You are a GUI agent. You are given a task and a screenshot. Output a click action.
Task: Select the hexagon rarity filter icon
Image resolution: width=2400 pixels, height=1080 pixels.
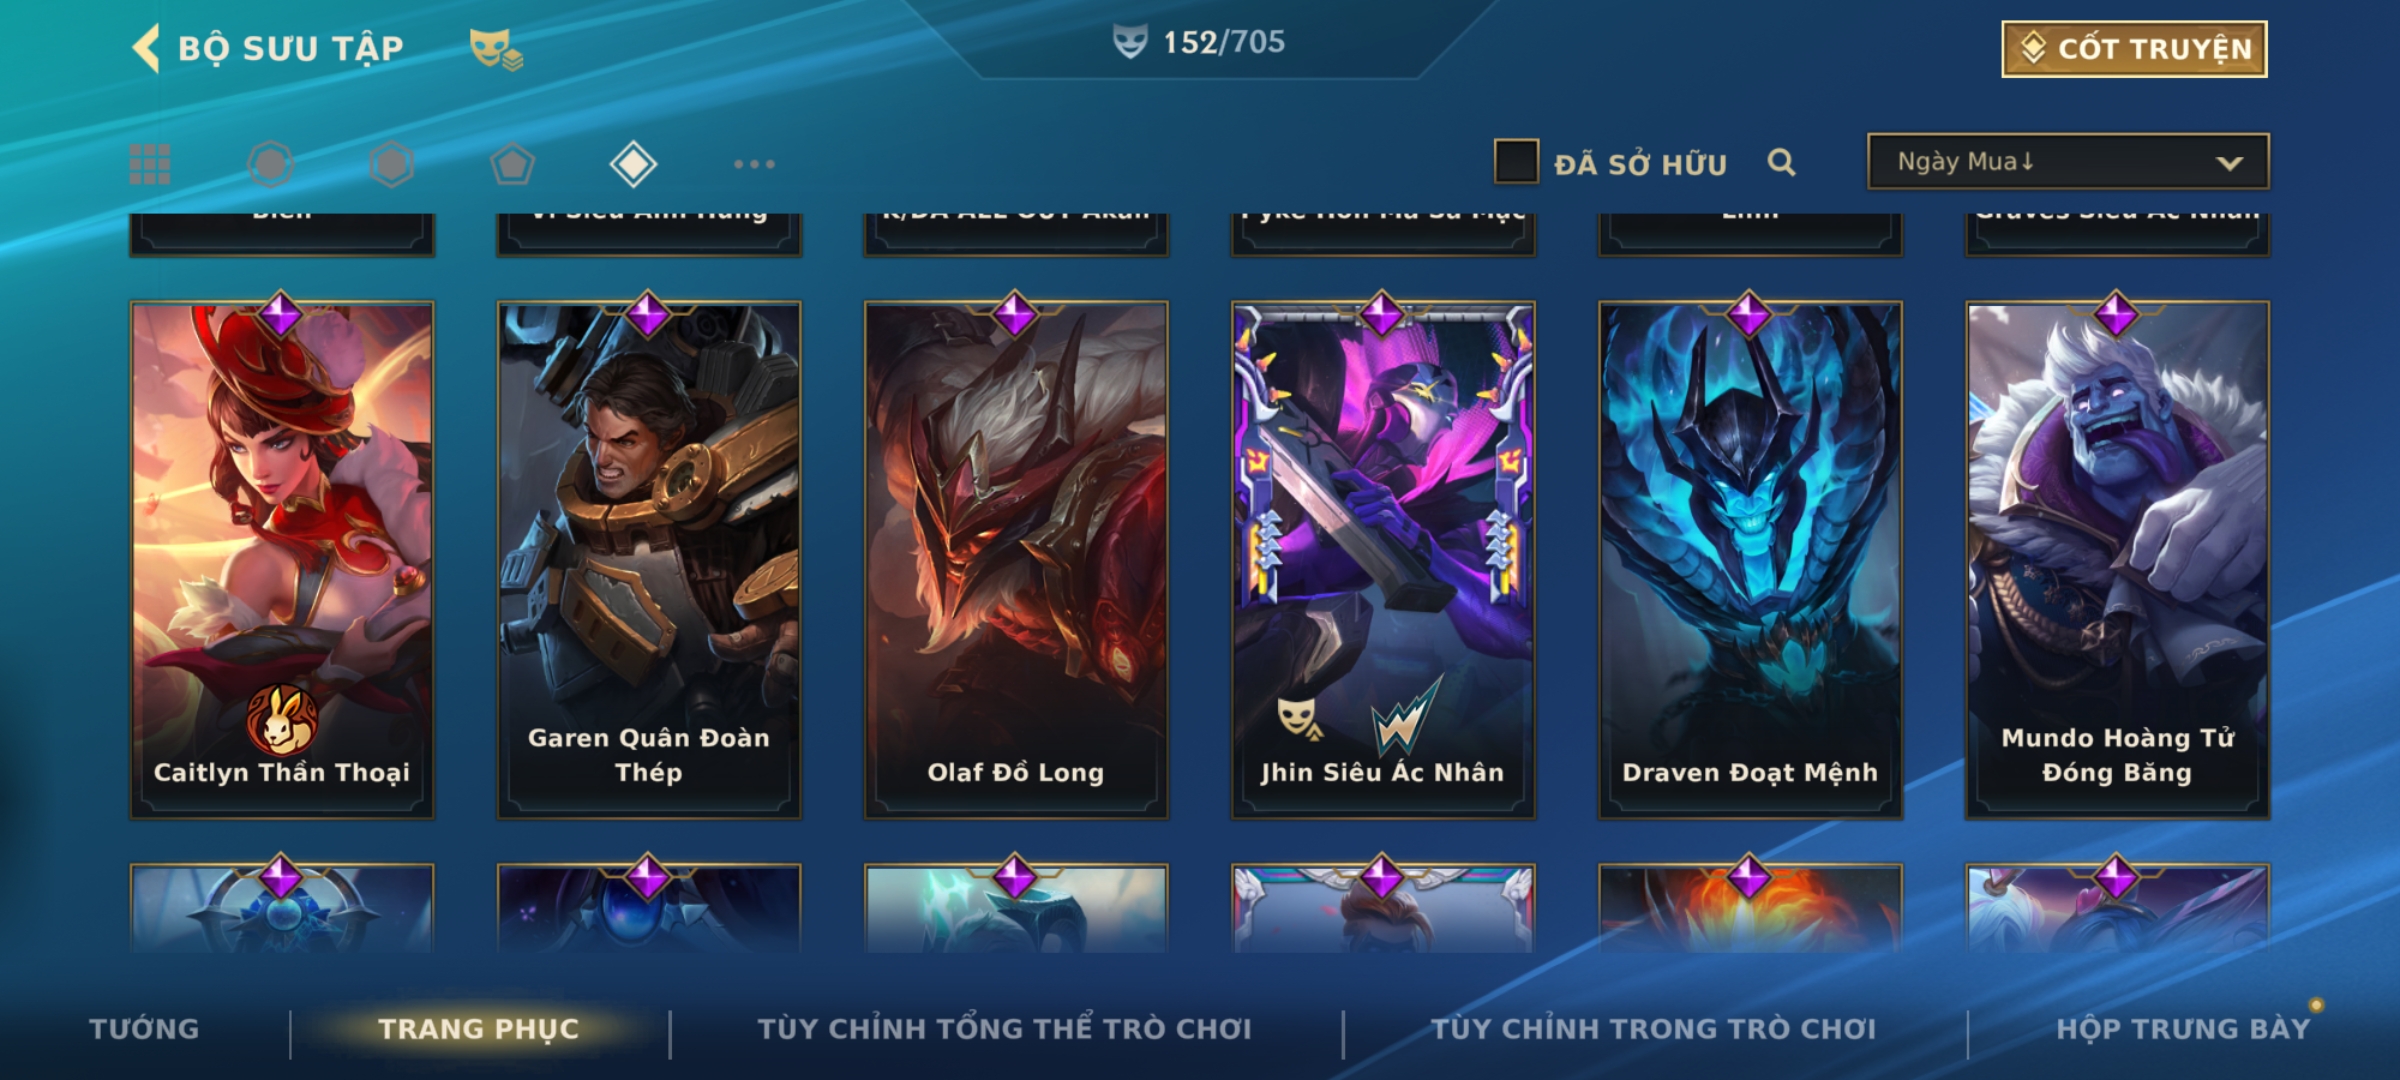(x=391, y=164)
